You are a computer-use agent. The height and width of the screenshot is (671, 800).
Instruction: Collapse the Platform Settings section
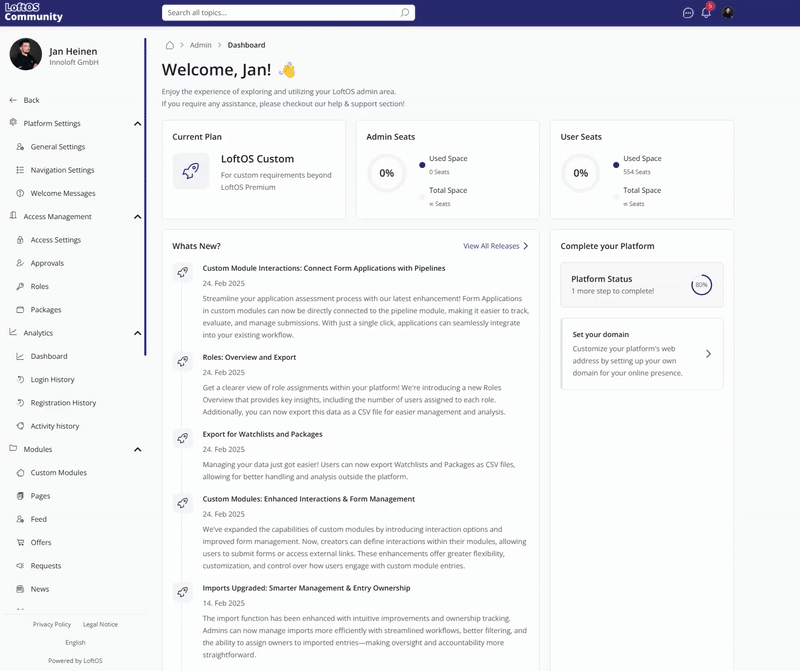point(137,124)
